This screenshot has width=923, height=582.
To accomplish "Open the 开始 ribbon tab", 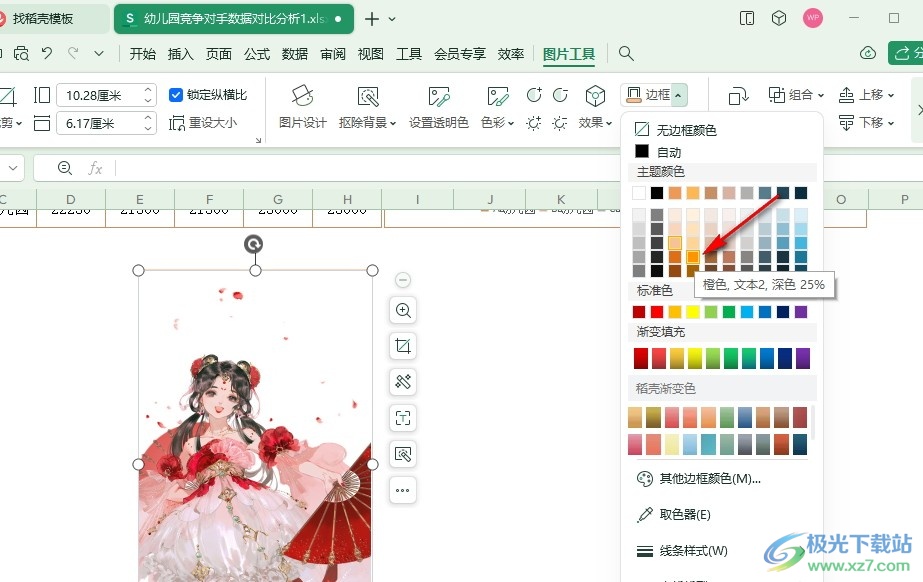I will 142,54.
